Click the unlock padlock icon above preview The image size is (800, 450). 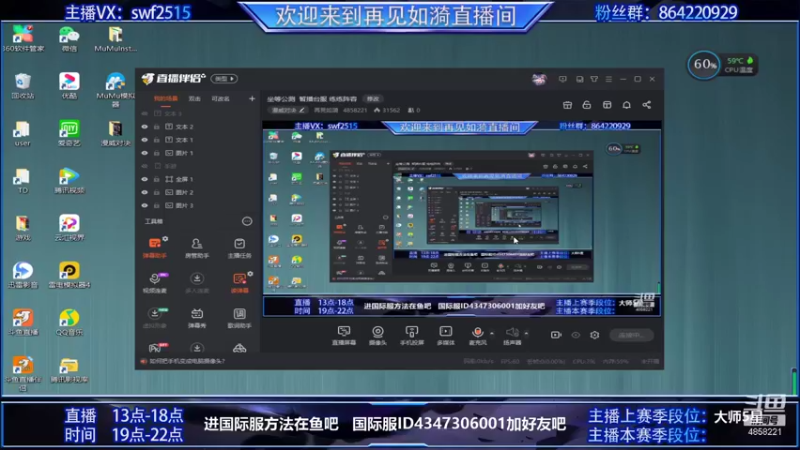coord(587,105)
